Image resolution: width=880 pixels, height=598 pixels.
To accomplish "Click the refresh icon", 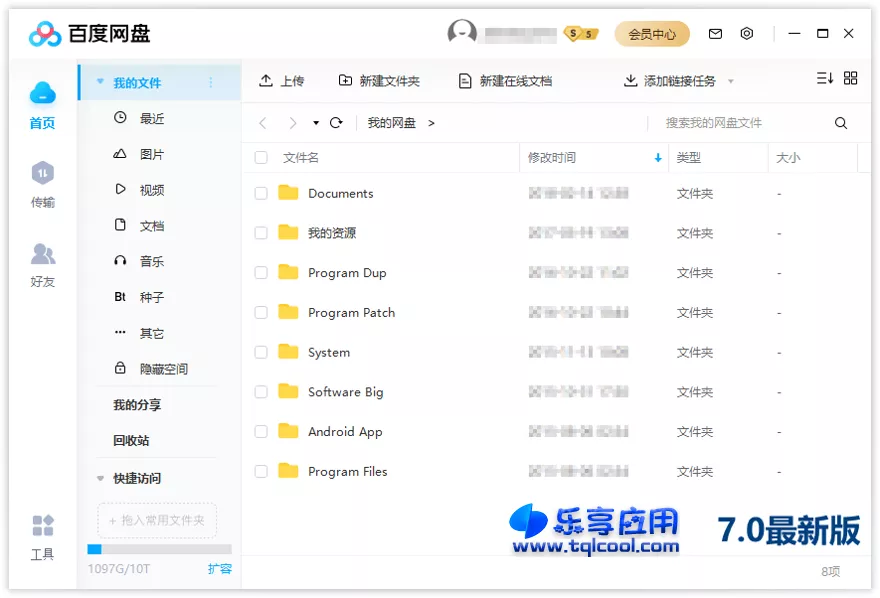I will [x=336, y=122].
